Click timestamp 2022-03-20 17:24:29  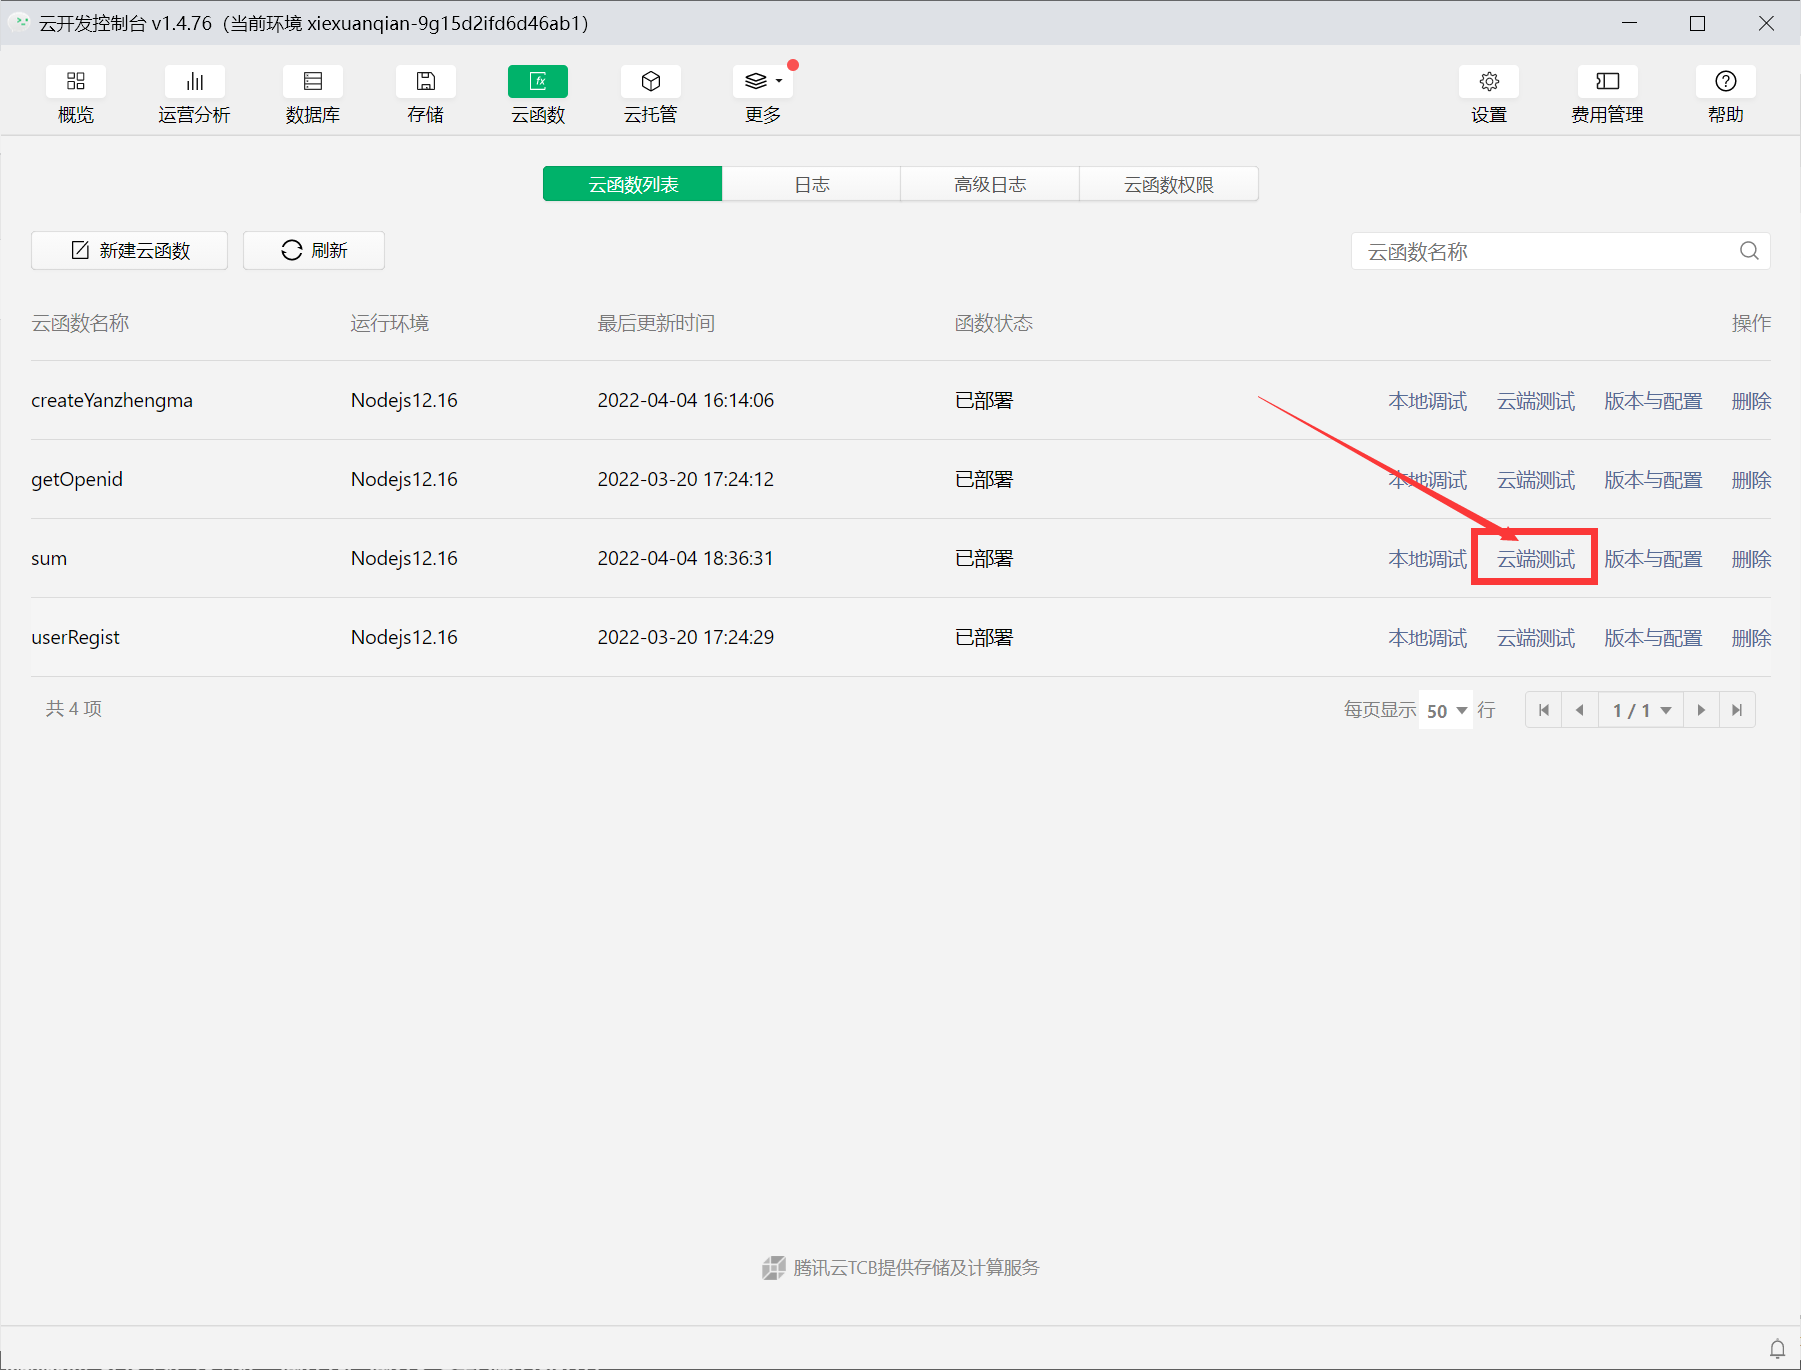click(685, 637)
